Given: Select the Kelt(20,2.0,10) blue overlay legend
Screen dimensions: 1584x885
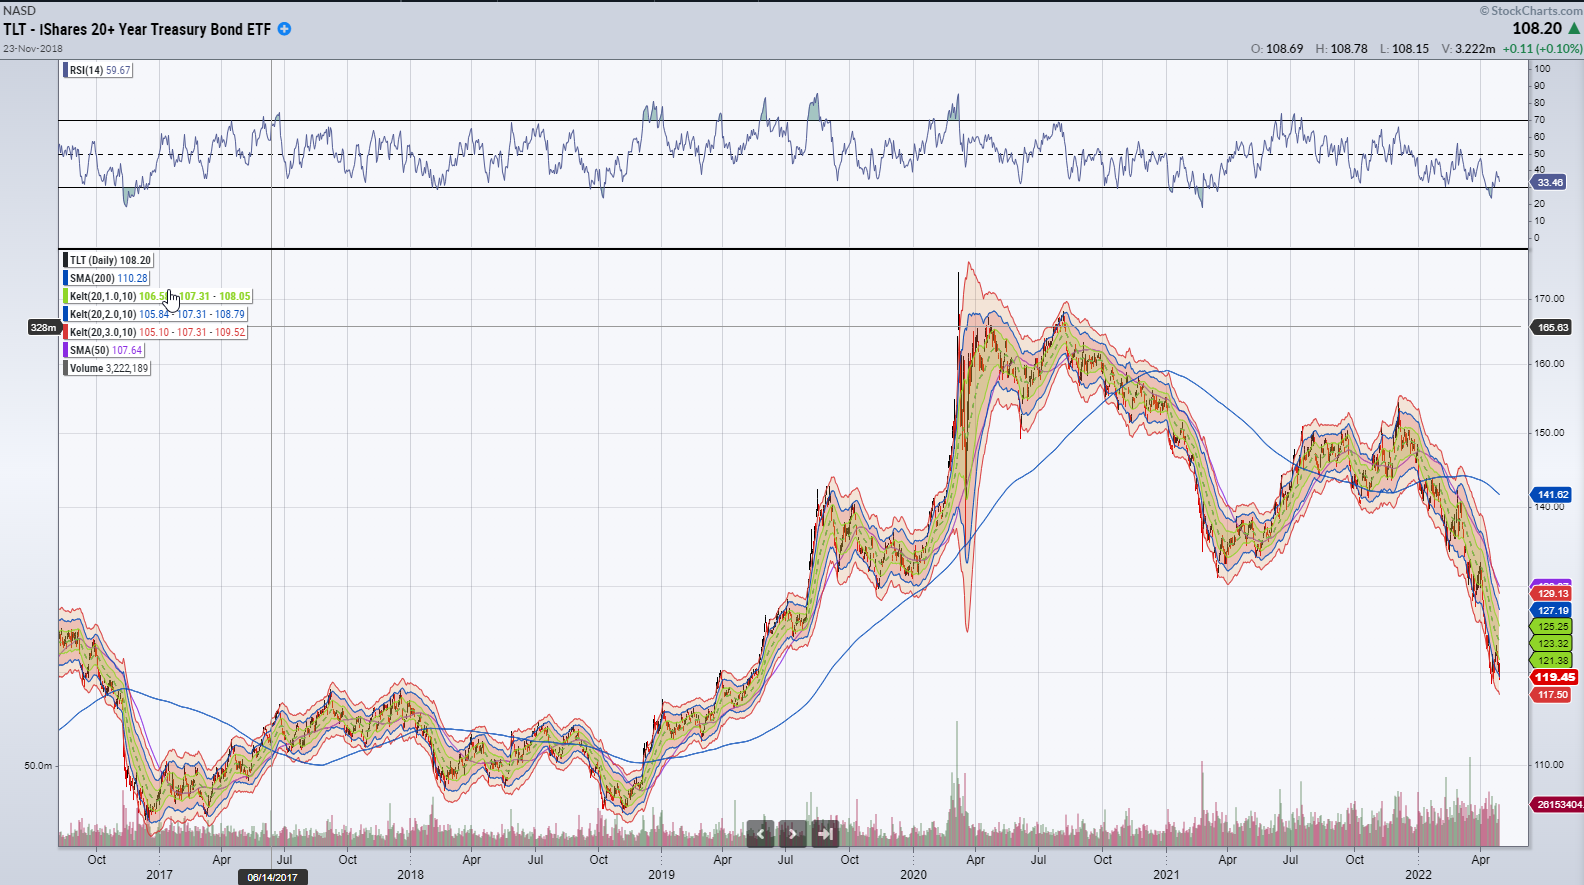Looking at the screenshot, I should coord(155,314).
